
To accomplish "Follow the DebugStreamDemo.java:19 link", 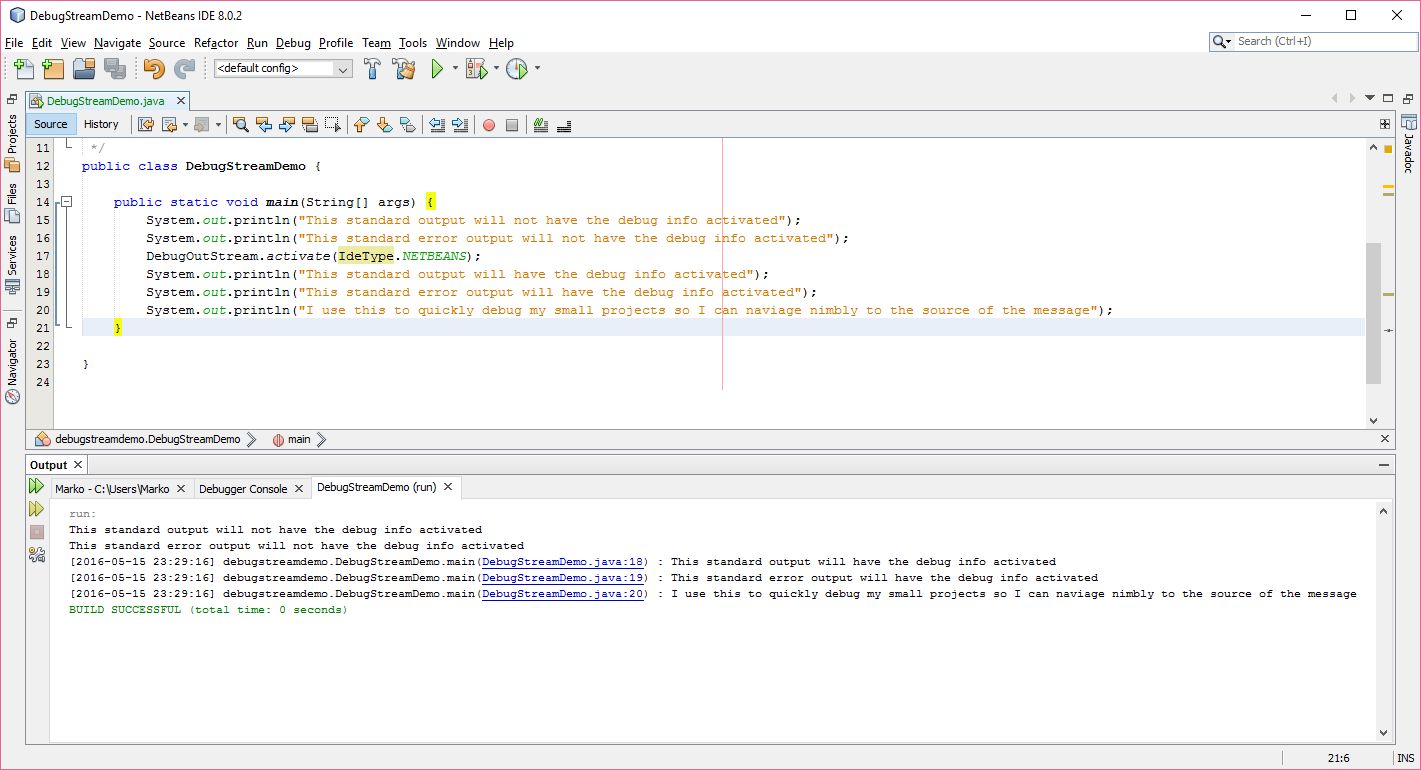I will [563, 578].
